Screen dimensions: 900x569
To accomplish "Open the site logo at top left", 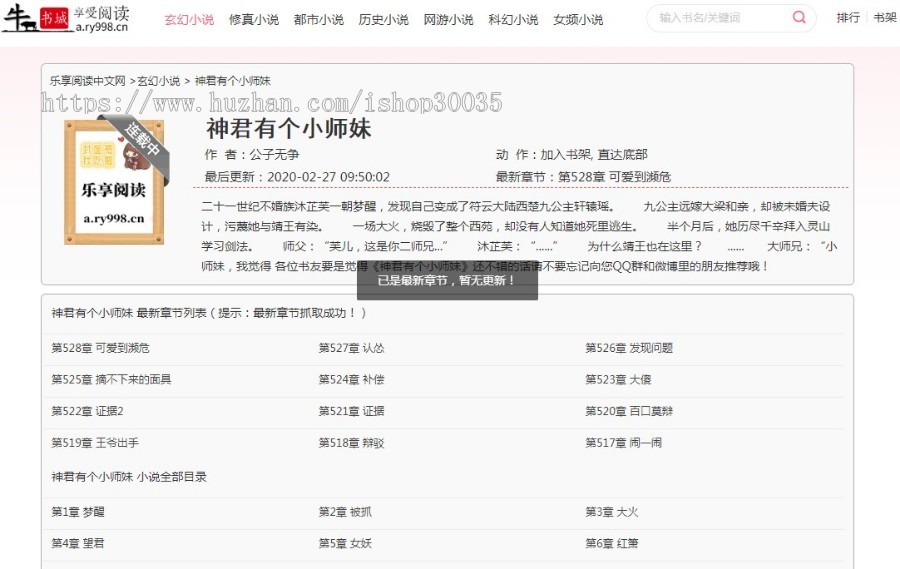I will [x=66, y=18].
